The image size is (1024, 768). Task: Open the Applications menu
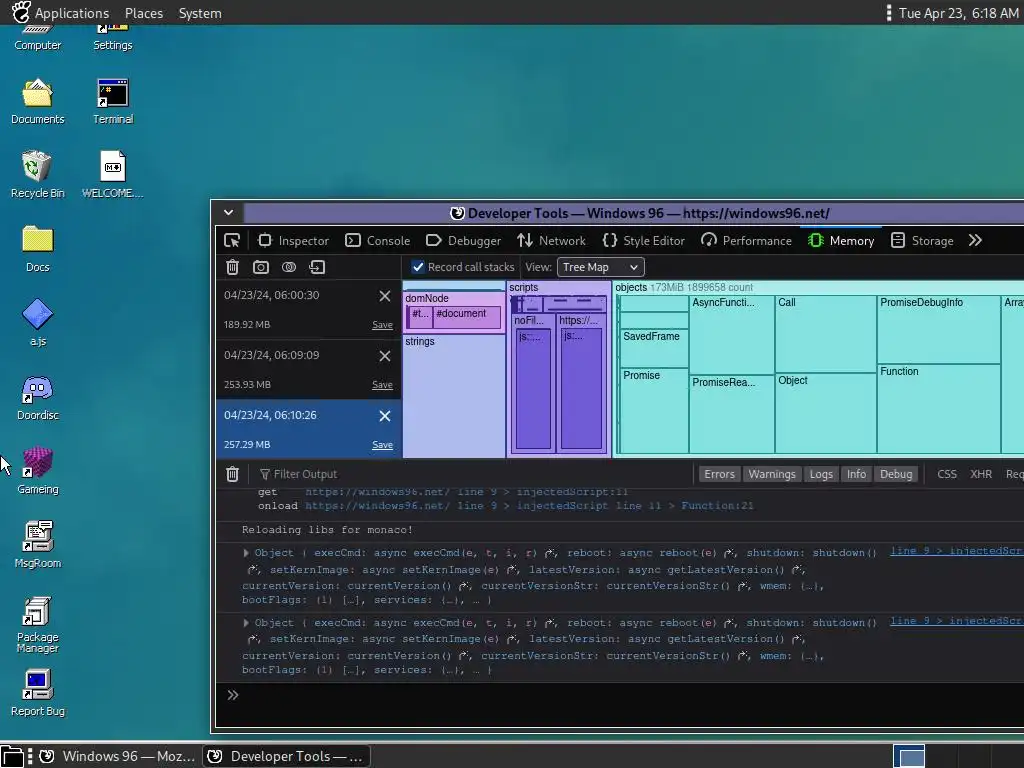coord(60,12)
